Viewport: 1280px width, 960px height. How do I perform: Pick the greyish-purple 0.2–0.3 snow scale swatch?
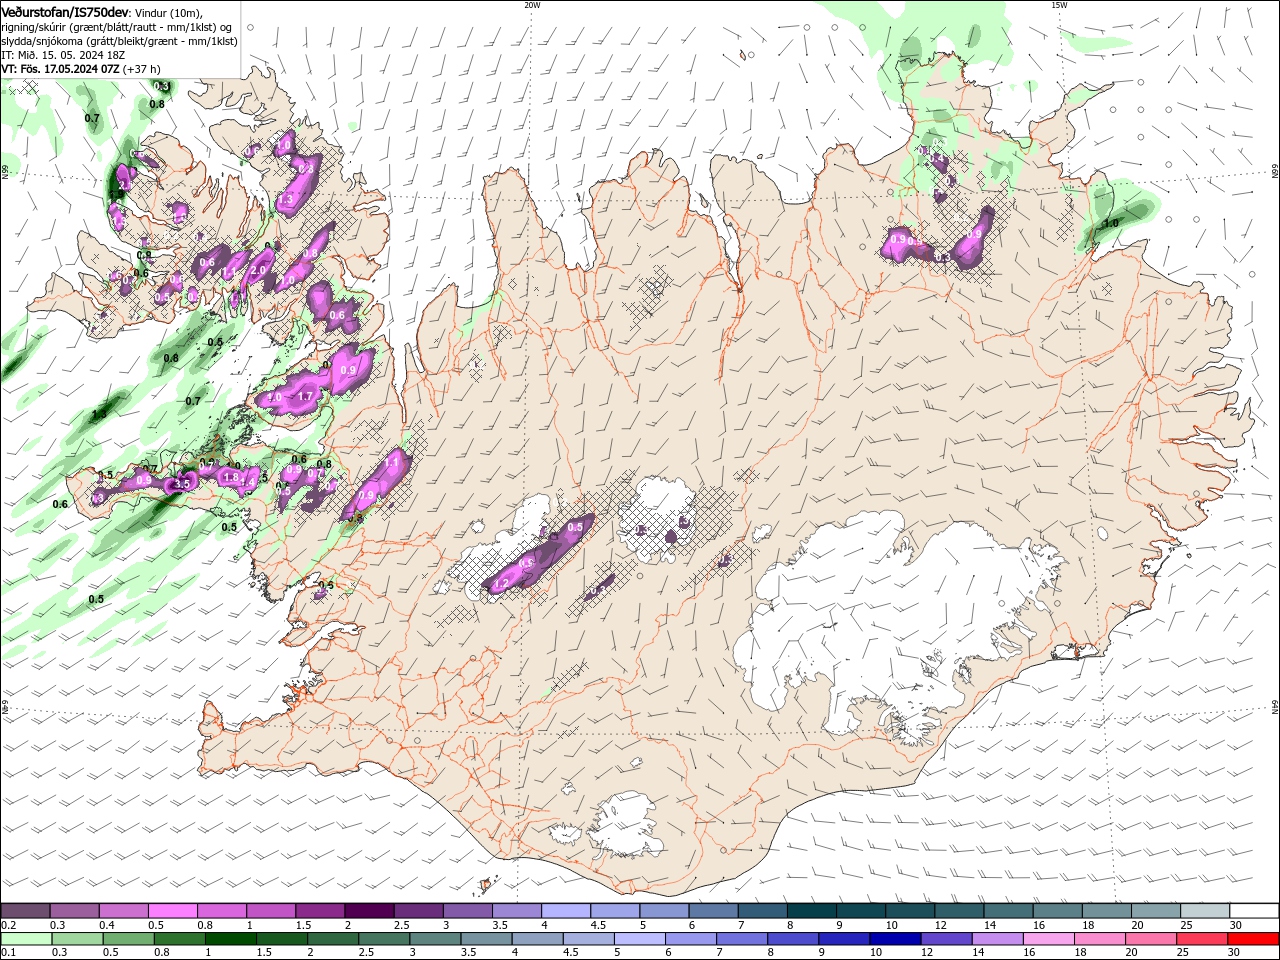tap(26, 911)
